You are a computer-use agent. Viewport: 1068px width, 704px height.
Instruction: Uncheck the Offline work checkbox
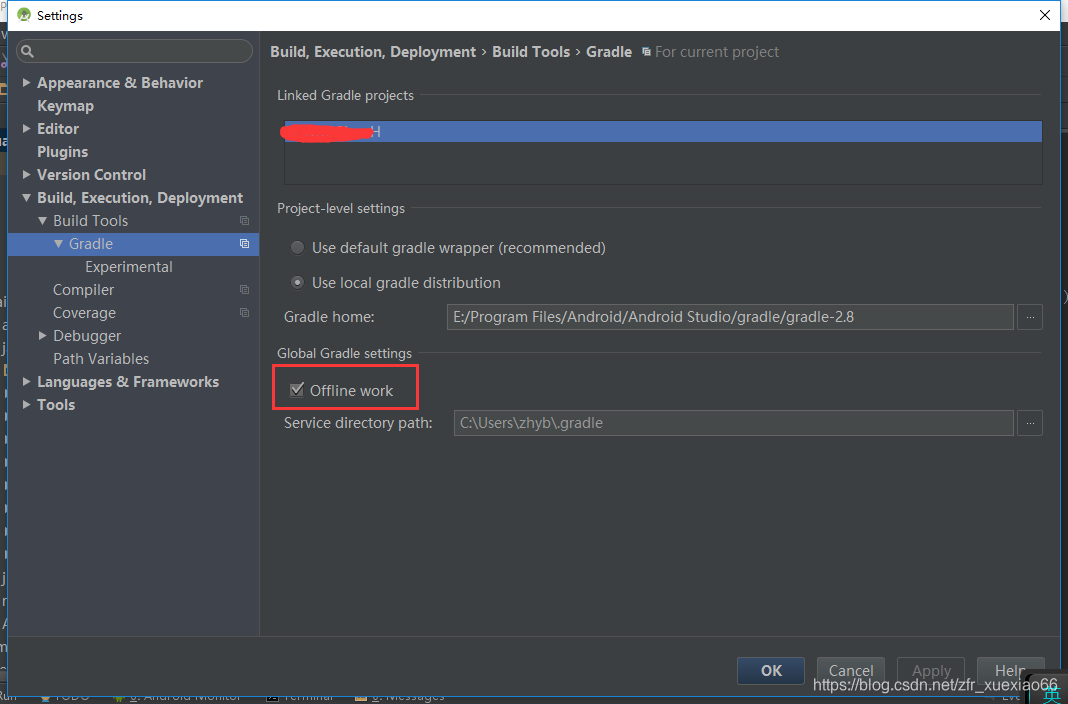(x=297, y=390)
